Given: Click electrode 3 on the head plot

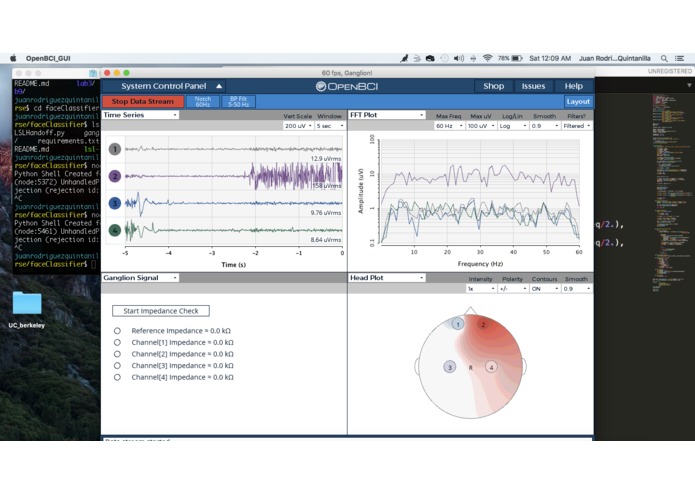Looking at the screenshot, I should pyautogui.click(x=449, y=367).
